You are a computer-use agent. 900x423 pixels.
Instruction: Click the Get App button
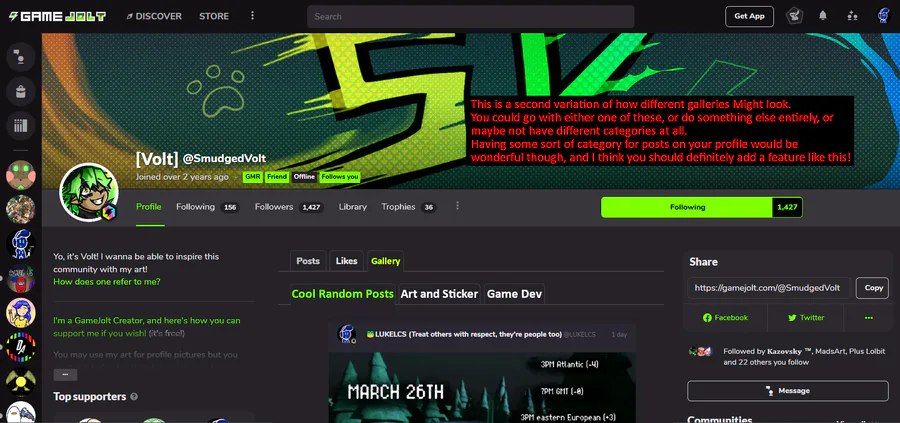[749, 16]
